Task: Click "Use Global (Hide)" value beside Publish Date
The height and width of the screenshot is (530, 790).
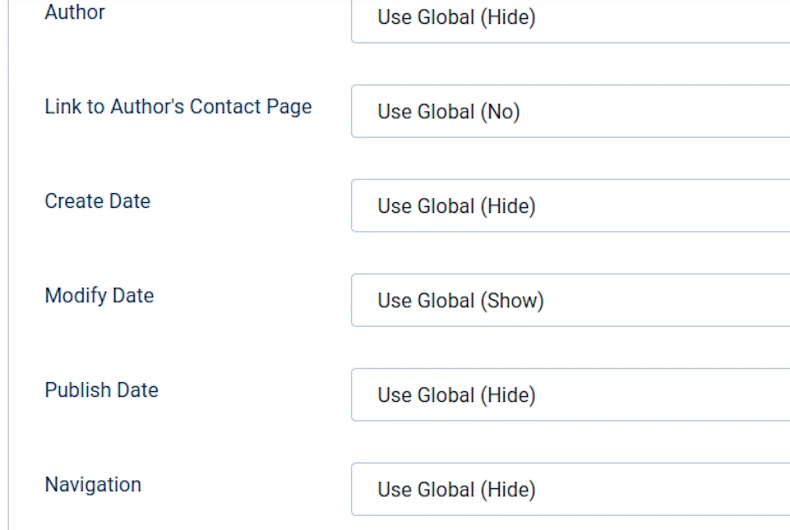Action: click(456, 395)
